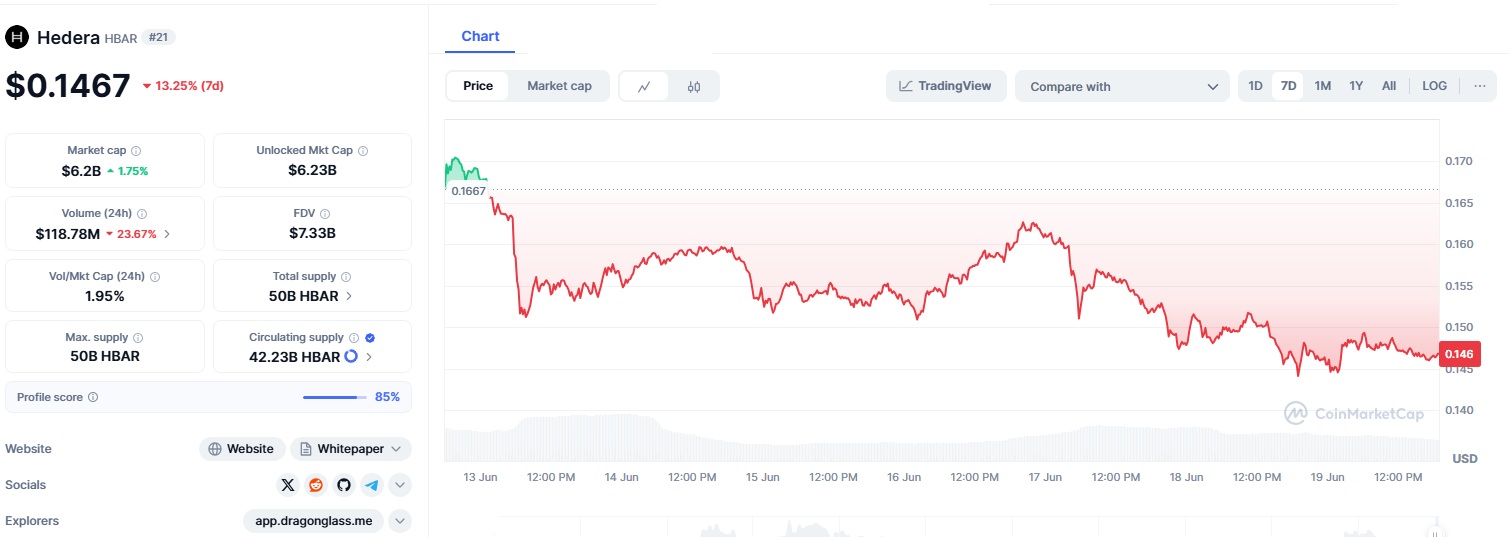This screenshot has width=1509, height=537.
Task: Select the line chart view icon
Action: (645, 86)
